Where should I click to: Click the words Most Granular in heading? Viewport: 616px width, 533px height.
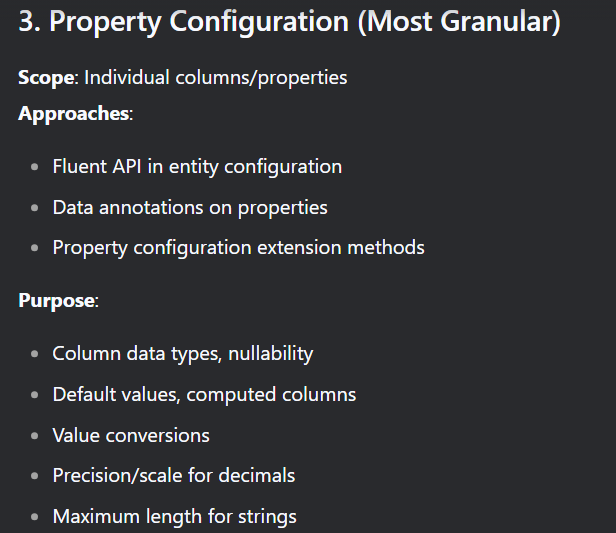click(x=459, y=22)
